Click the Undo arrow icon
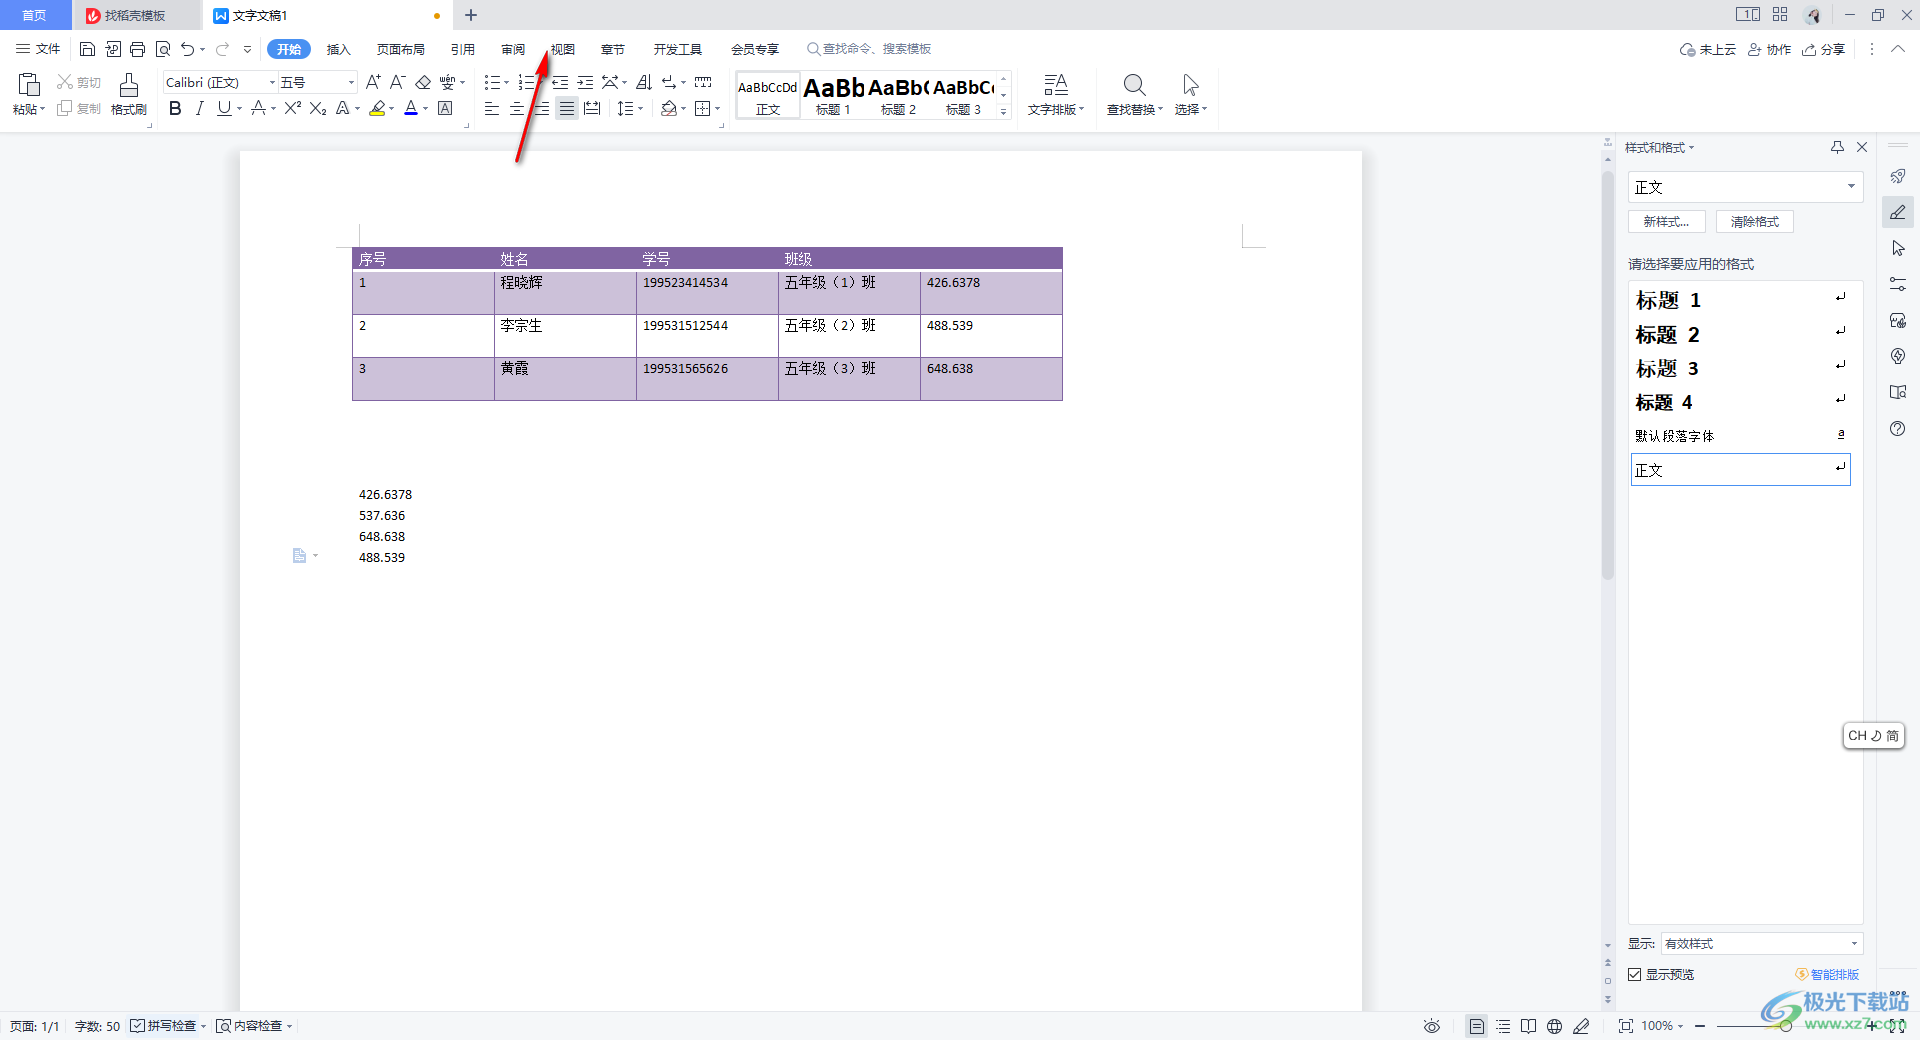Image resolution: width=1920 pixels, height=1040 pixels. click(187, 49)
